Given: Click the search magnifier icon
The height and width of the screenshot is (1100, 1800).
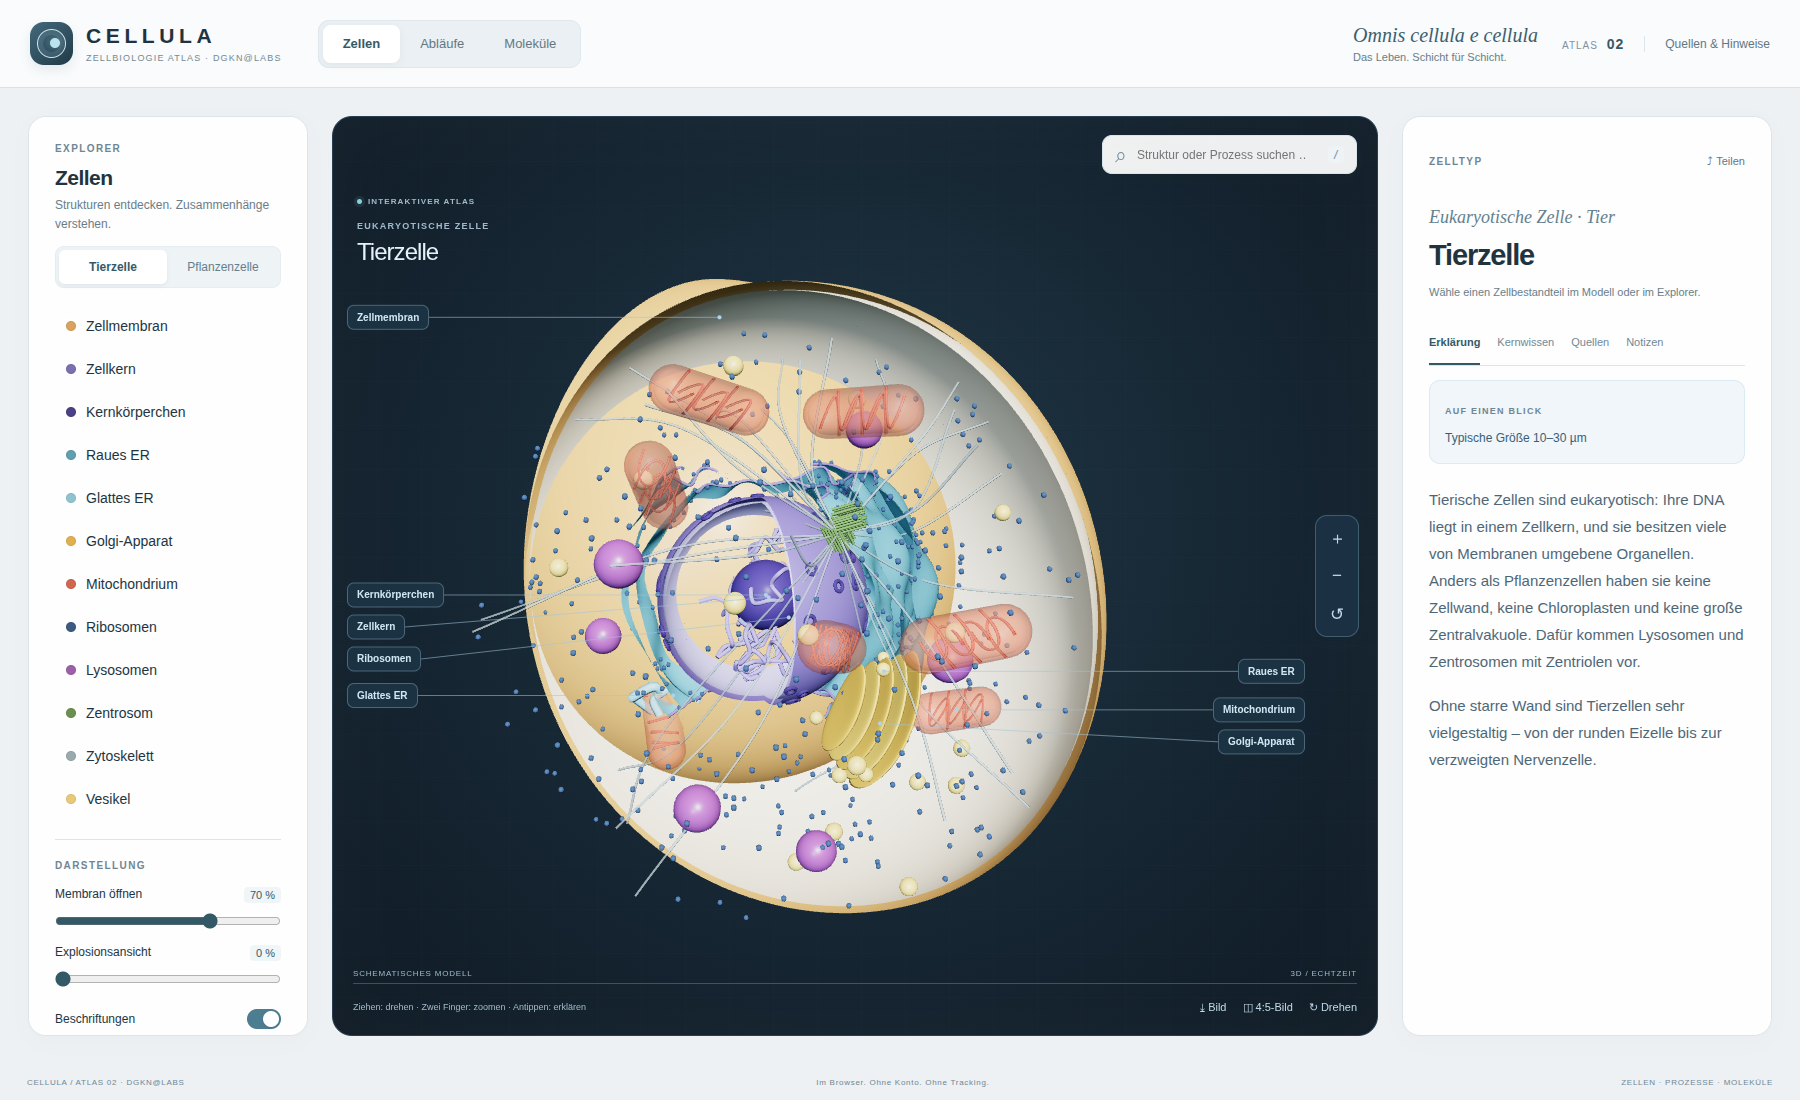Looking at the screenshot, I should pyautogui.click(x=1120, y=156).
